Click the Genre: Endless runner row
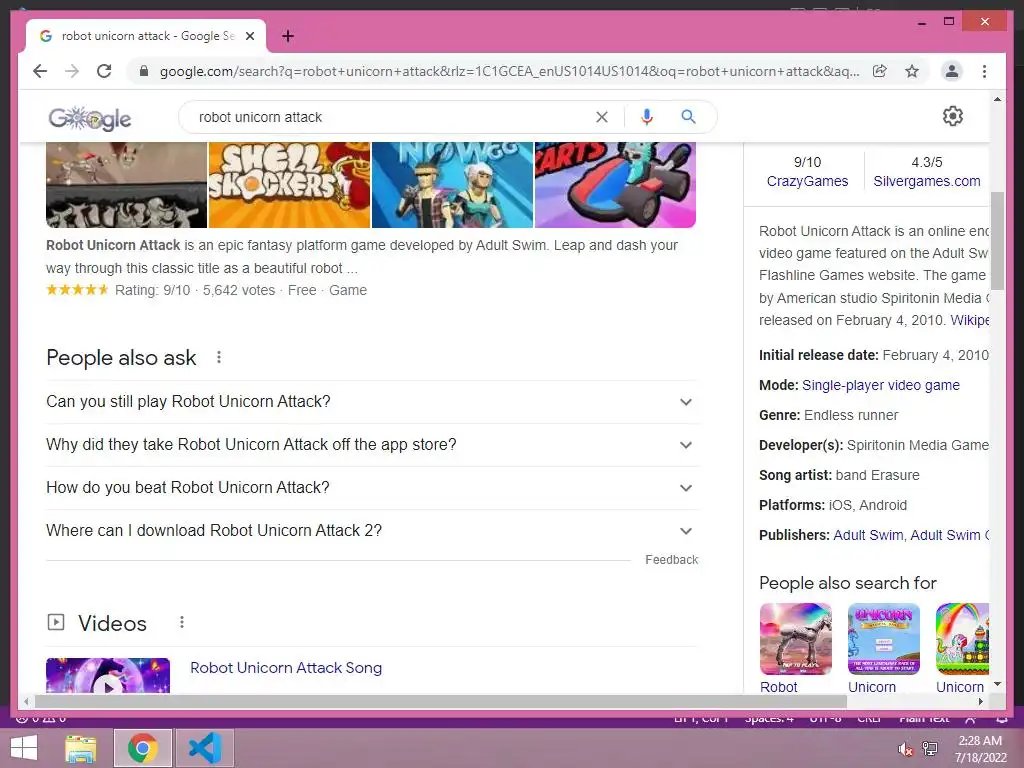 tap(828, 415)
